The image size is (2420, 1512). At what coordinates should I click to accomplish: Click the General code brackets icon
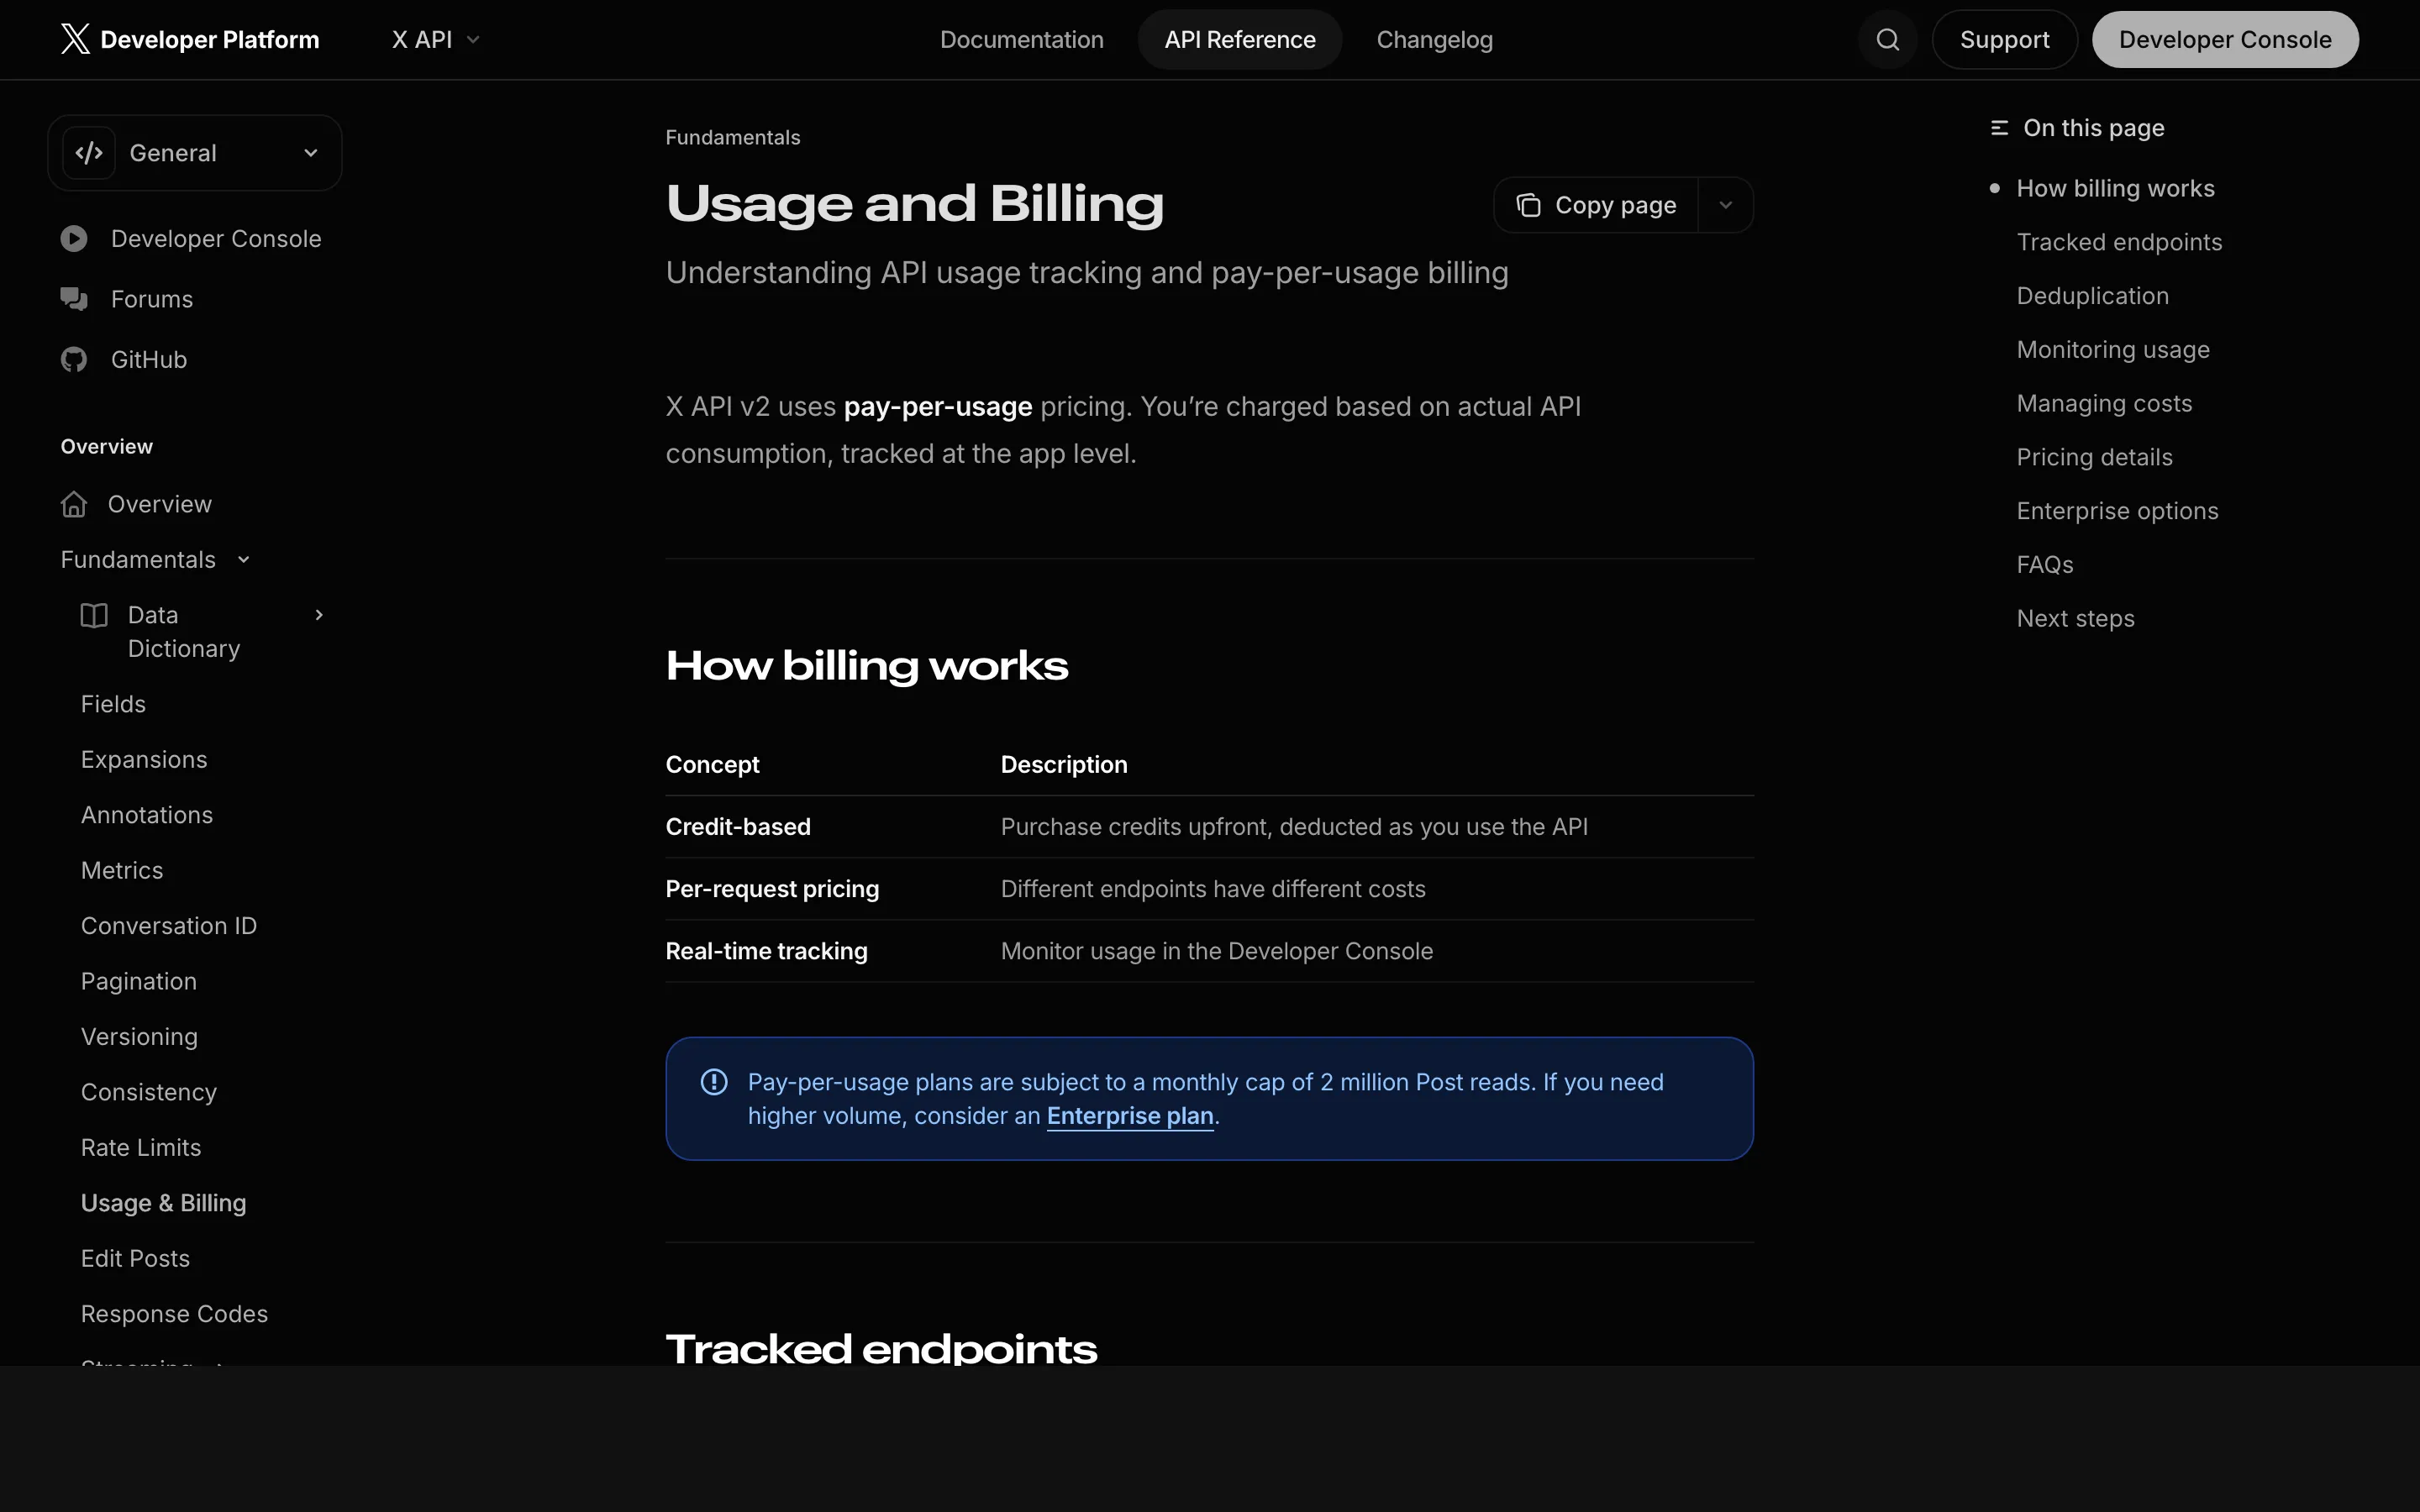(x=89, y=153)
